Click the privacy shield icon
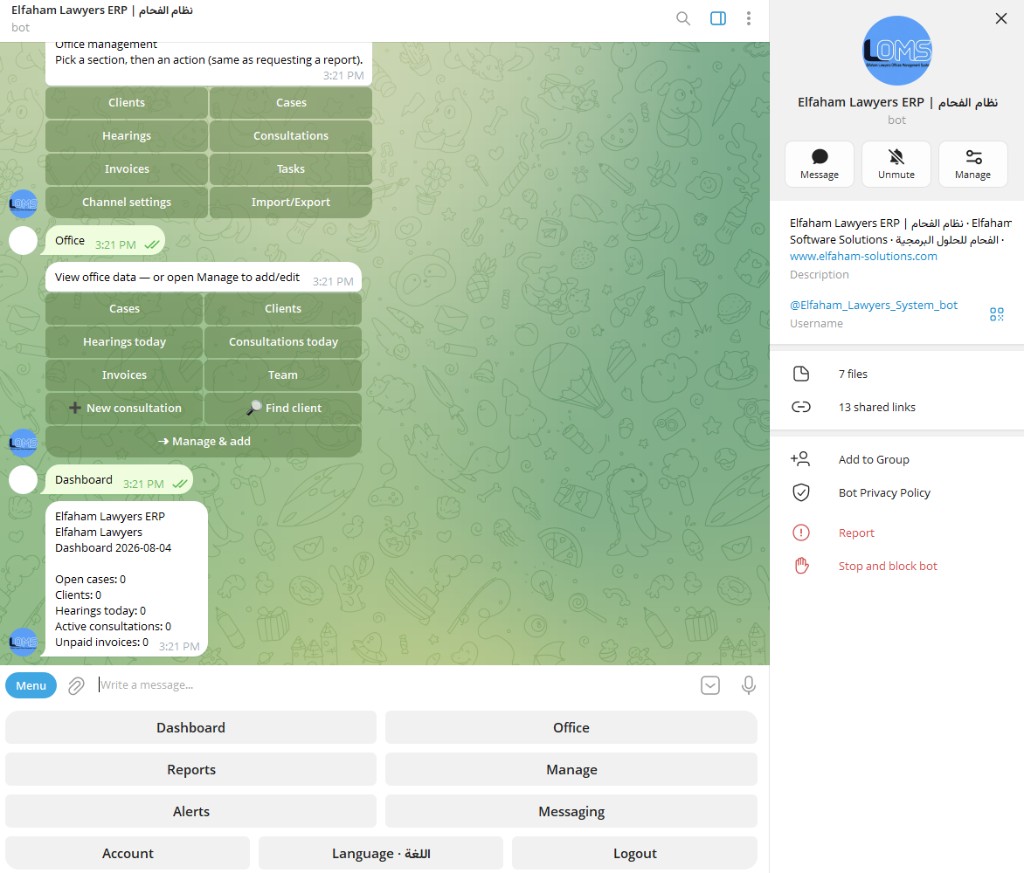 (801, 492)
